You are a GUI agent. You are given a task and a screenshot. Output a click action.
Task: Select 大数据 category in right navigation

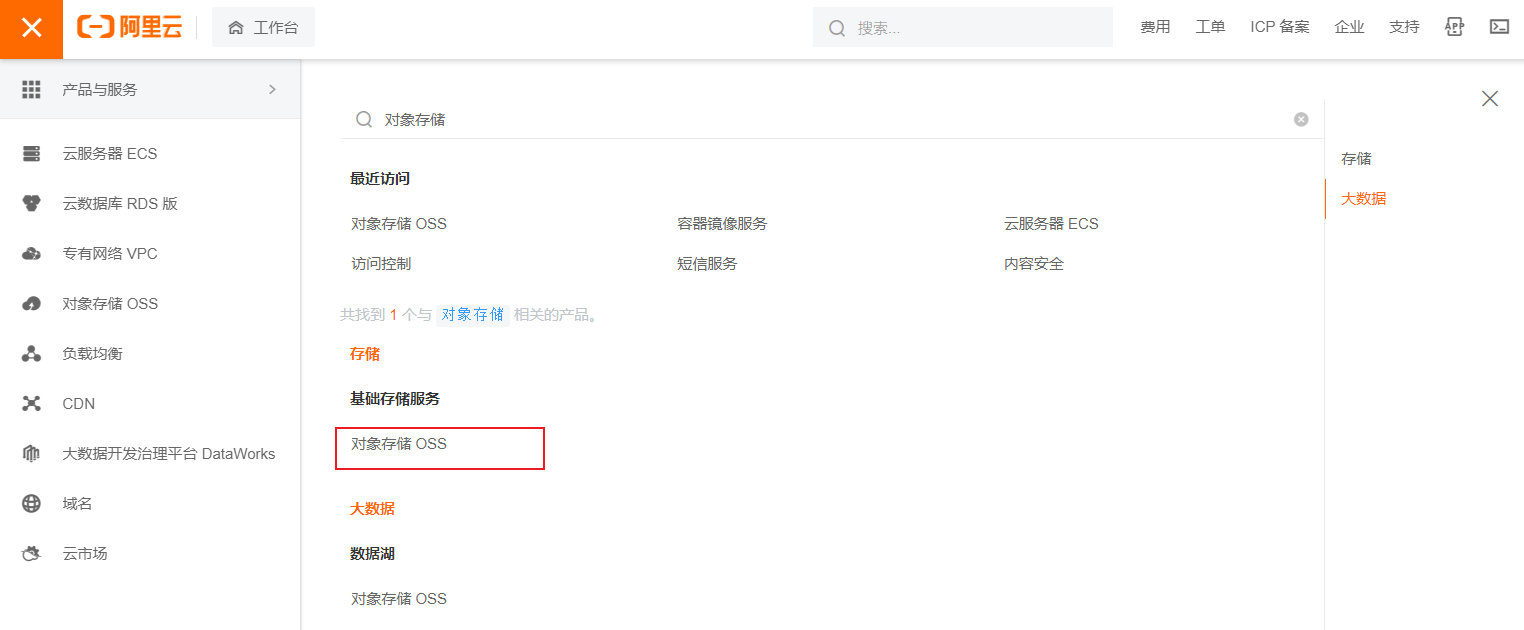point(1363,199)
